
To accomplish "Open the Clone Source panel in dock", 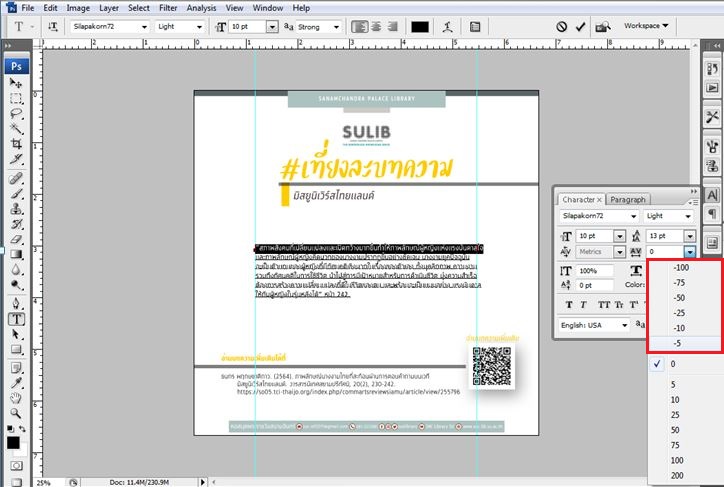I will (712, 165).
